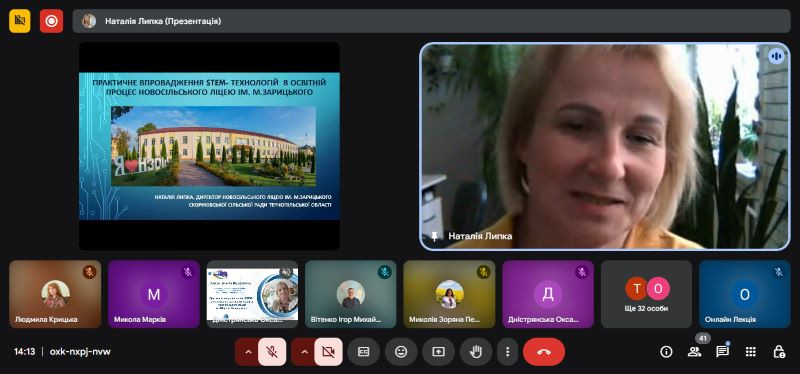Click the Вітенко Ігор avatar photo
Viewport: 800px width, 374px height.
point(351,294)
